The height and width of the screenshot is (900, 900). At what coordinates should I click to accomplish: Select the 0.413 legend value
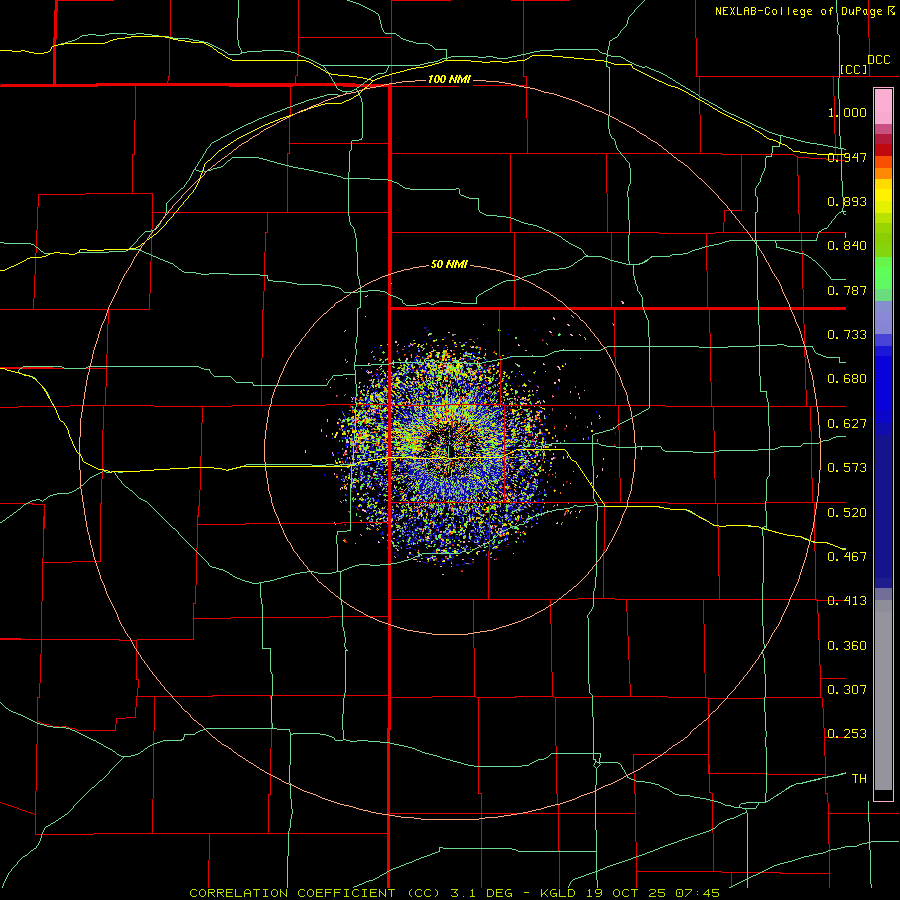847,601
